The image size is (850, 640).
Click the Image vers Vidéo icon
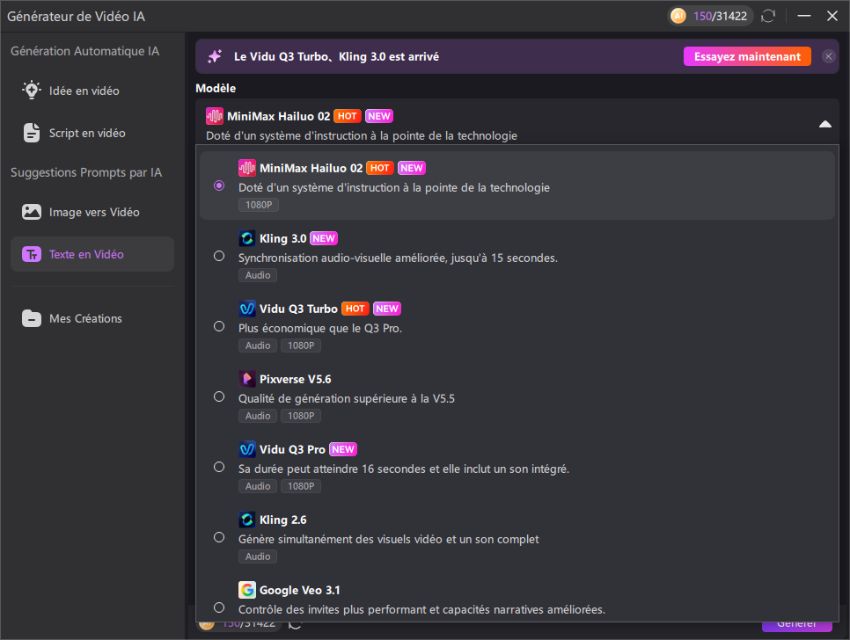[x=34, y=211]
